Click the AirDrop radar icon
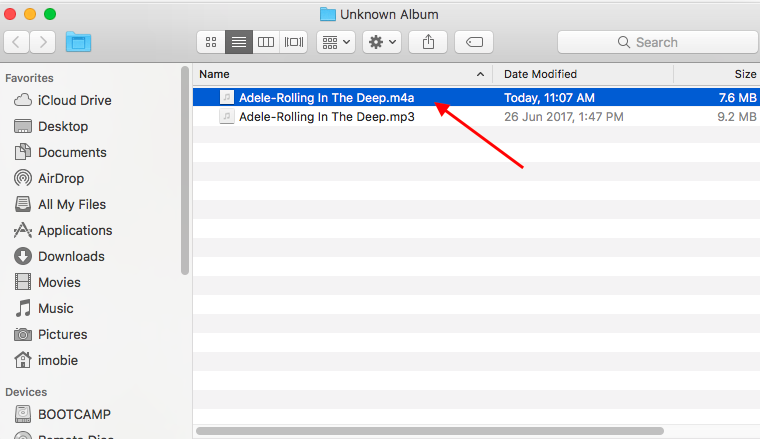760x439 pixels. pos(23,178)
